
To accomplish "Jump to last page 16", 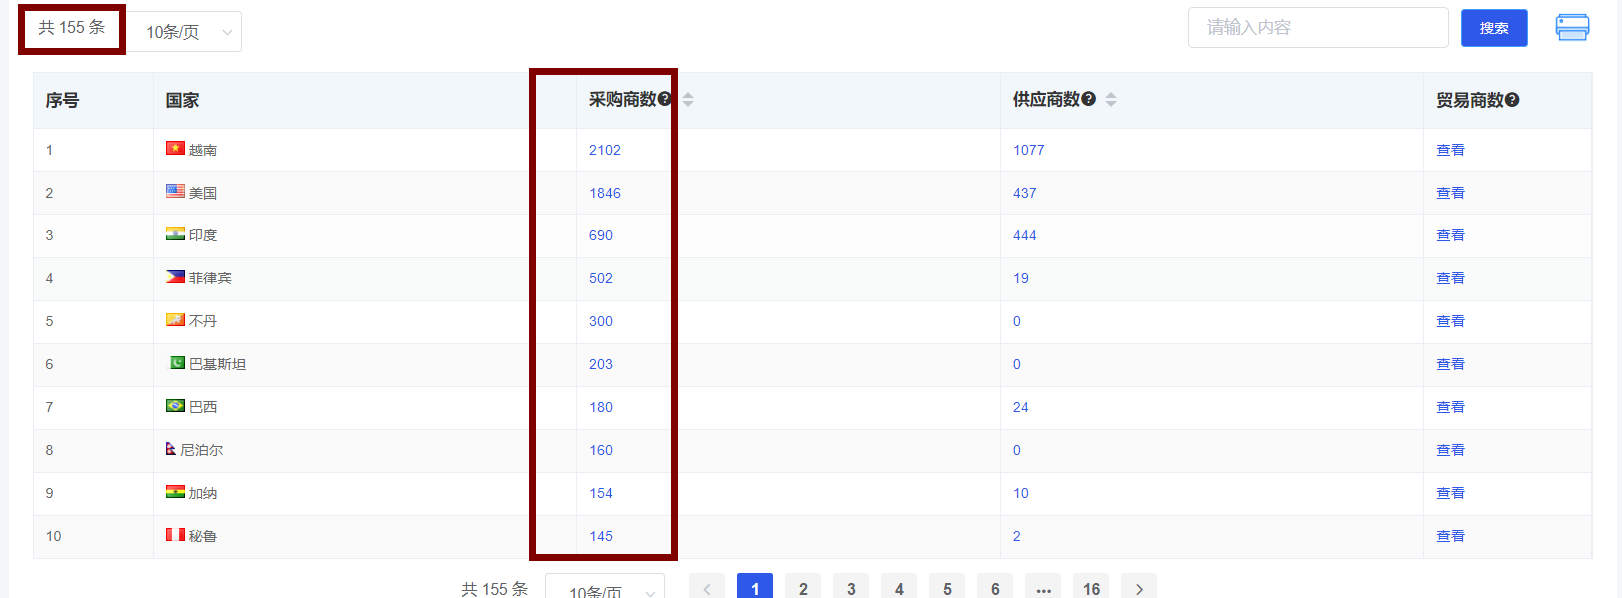I will (1091, 588).
